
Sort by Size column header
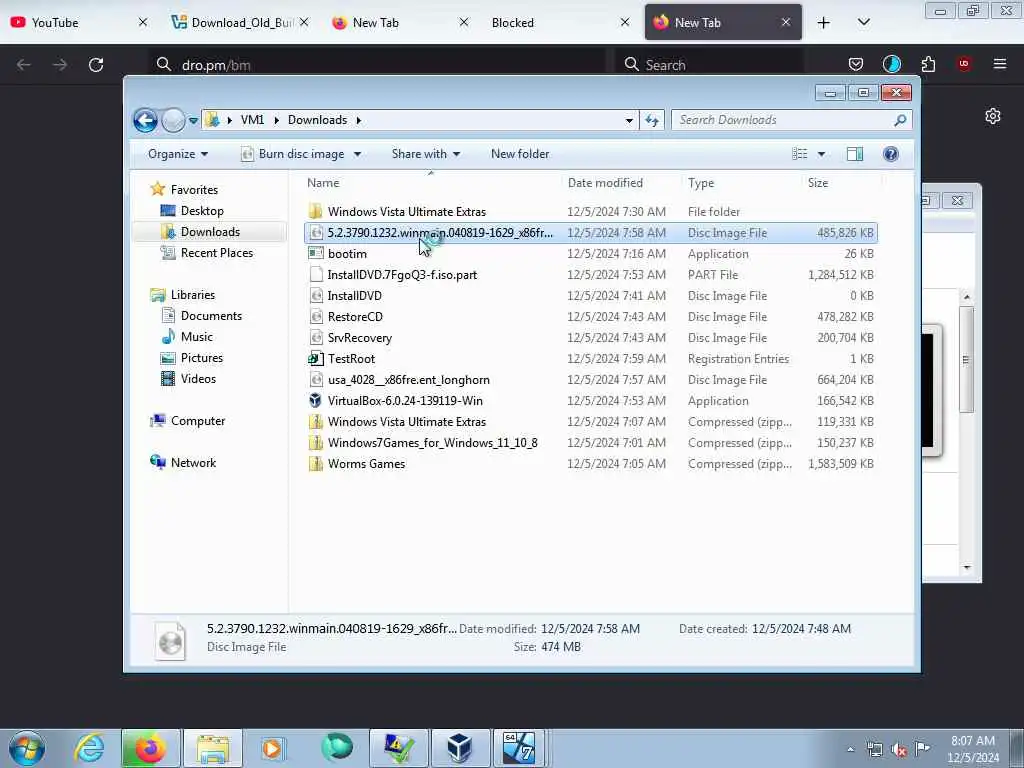click(x=818, y=183)
